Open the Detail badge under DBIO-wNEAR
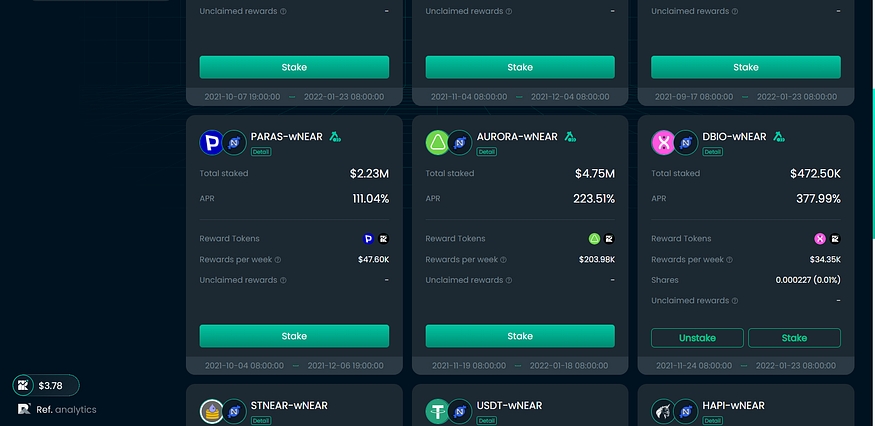This screenshot has width=875, height=426. click(713, 152)
